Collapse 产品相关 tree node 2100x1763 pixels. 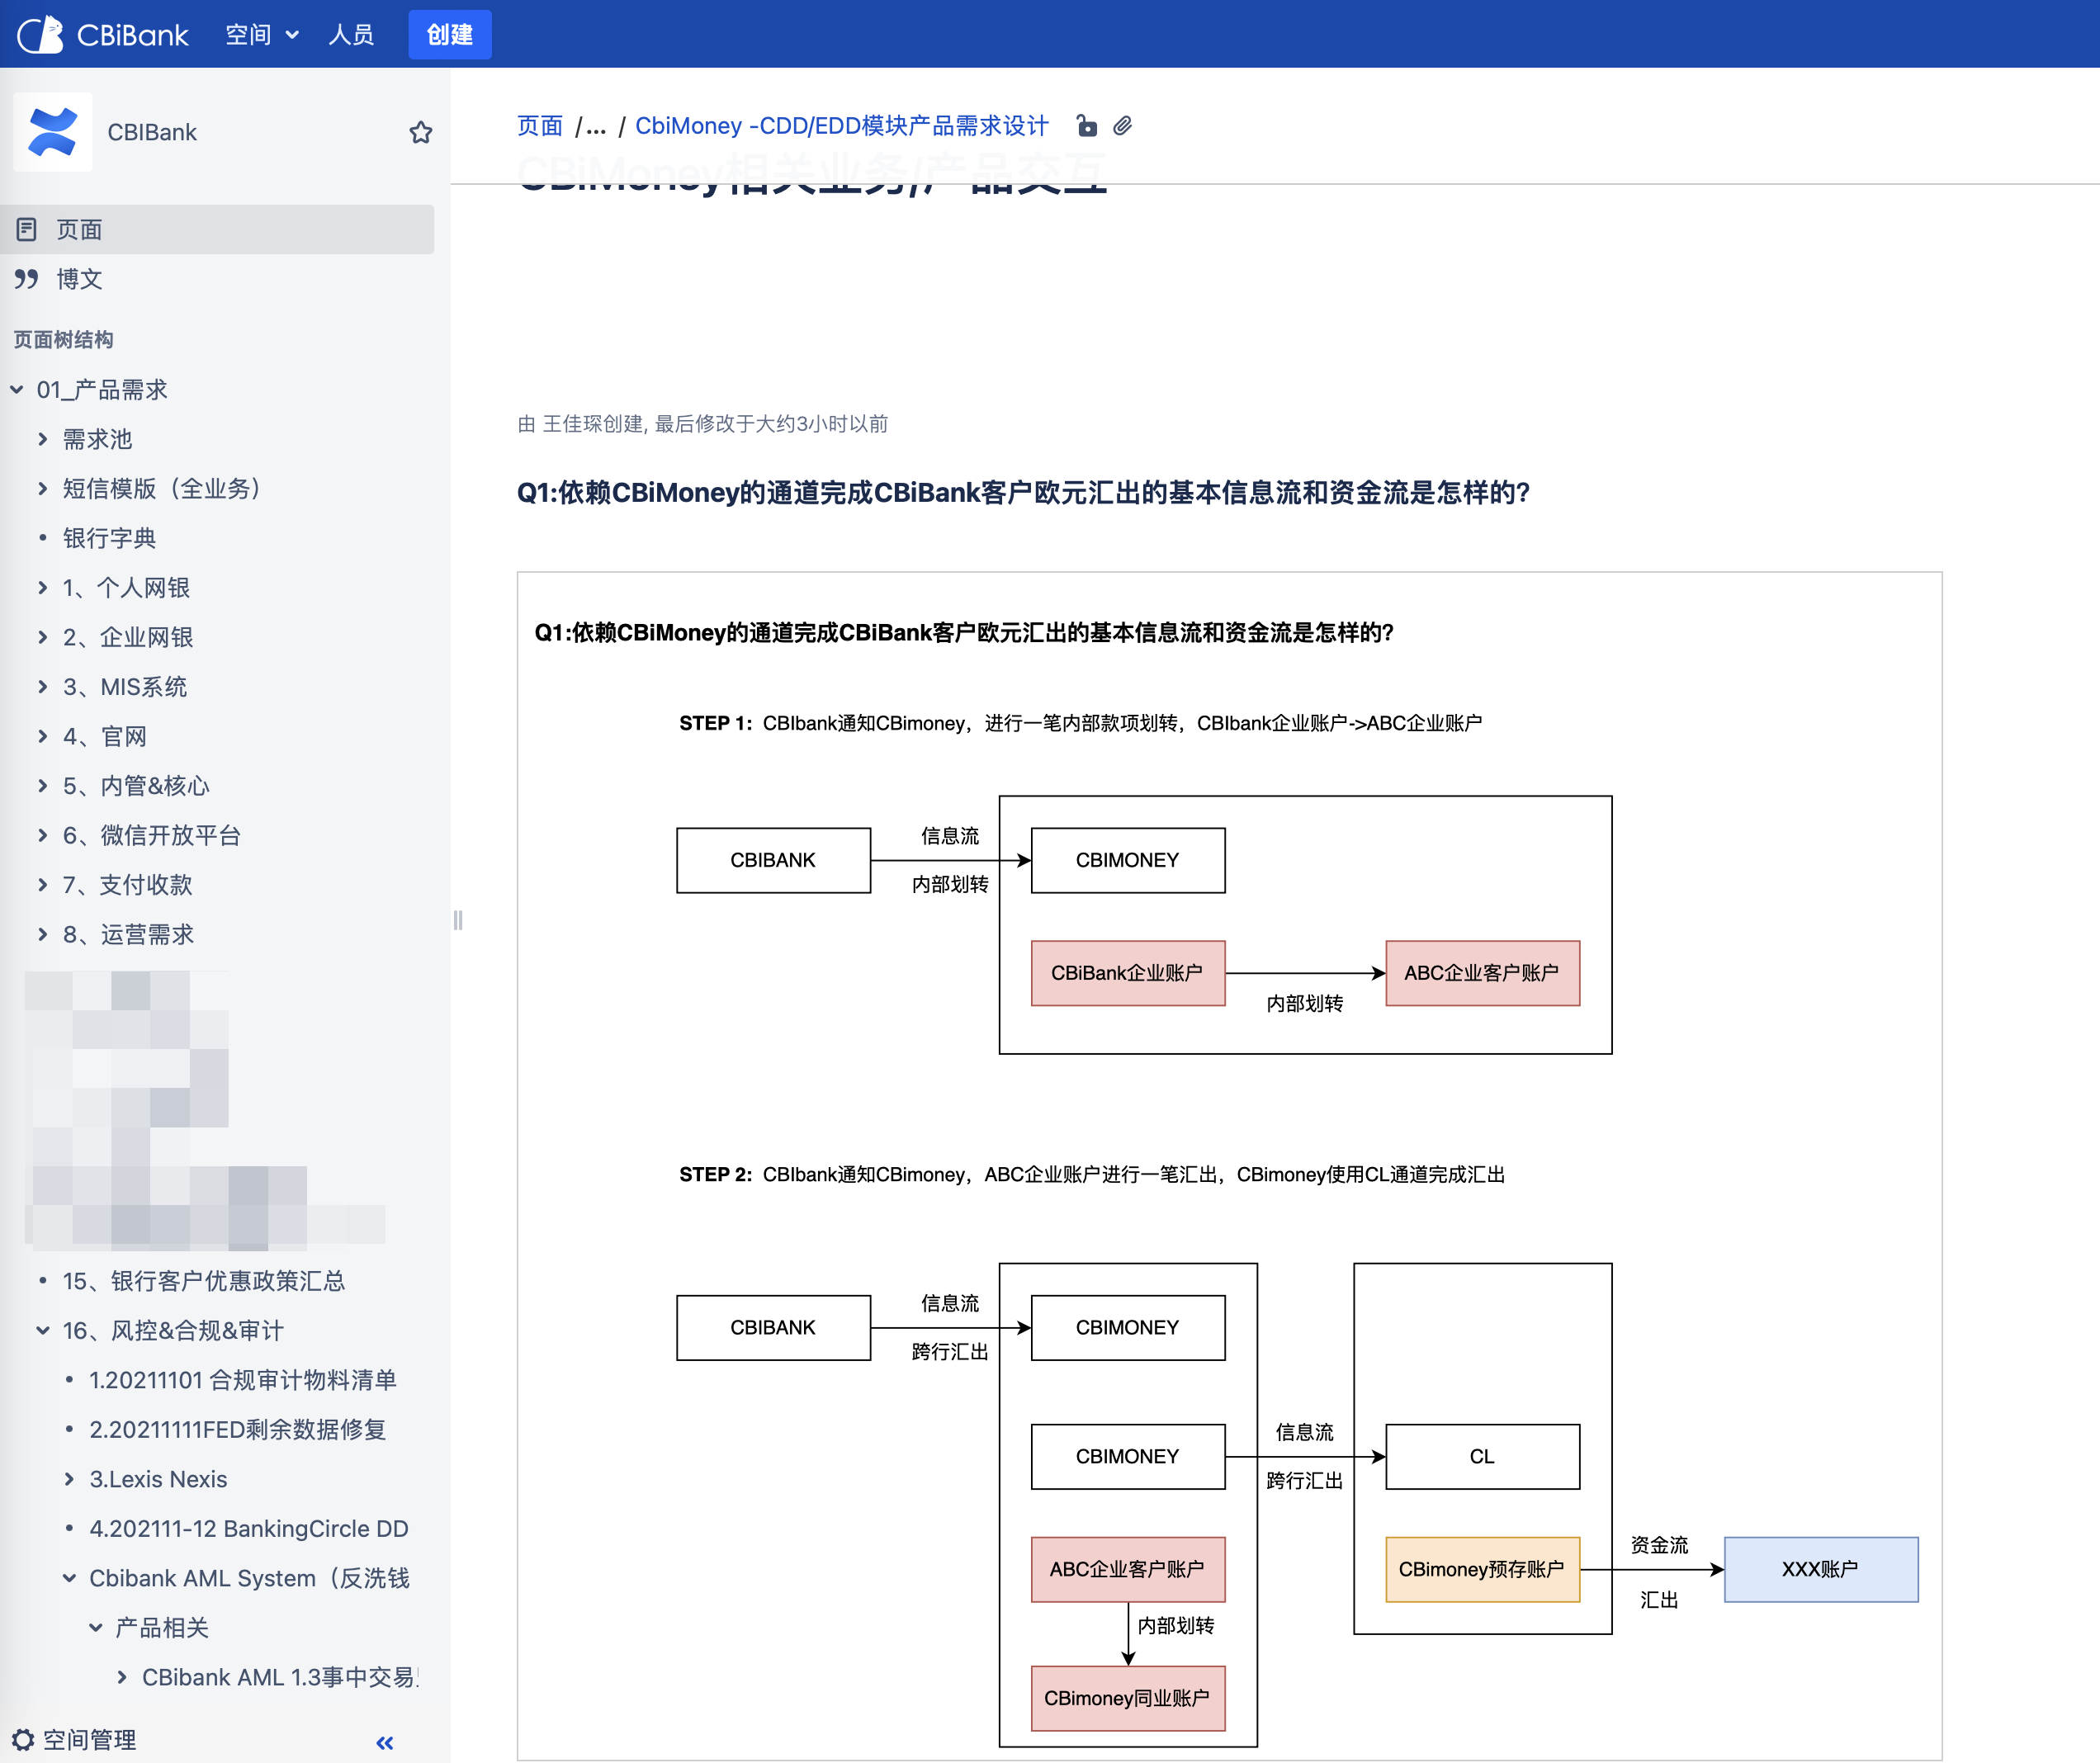click(95, 1628)
